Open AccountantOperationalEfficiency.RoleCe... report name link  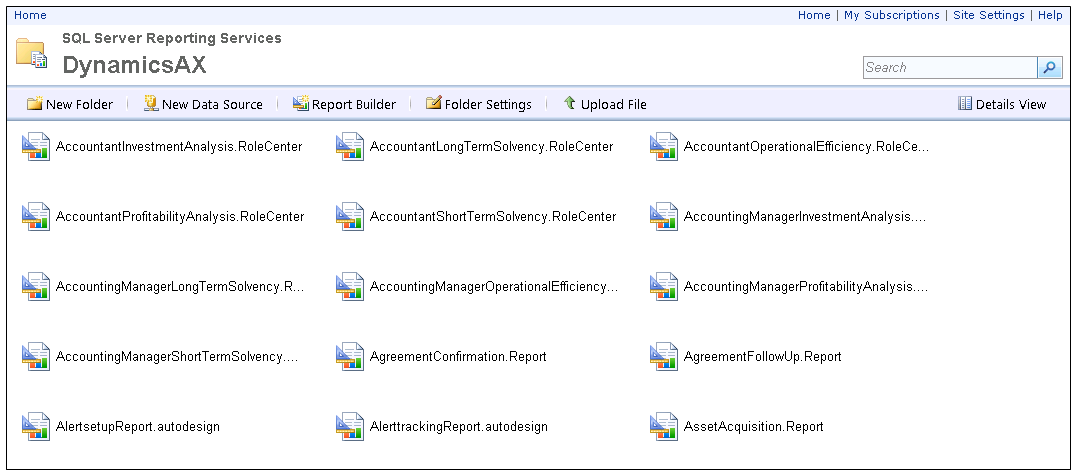[806, 146]
